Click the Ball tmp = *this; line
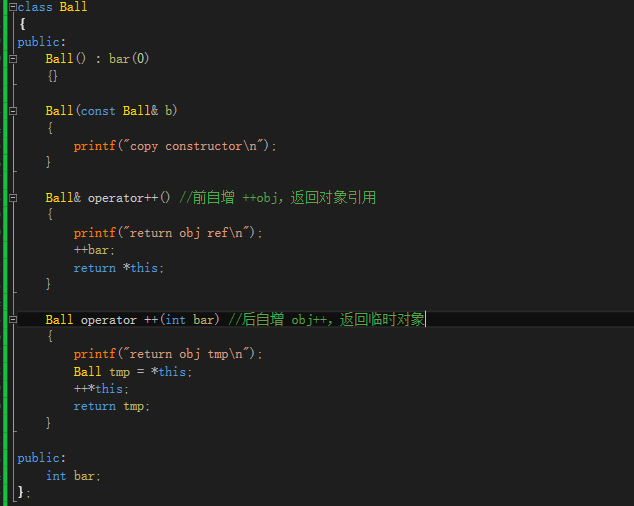 pyautogui.click(x=132, y=372)
